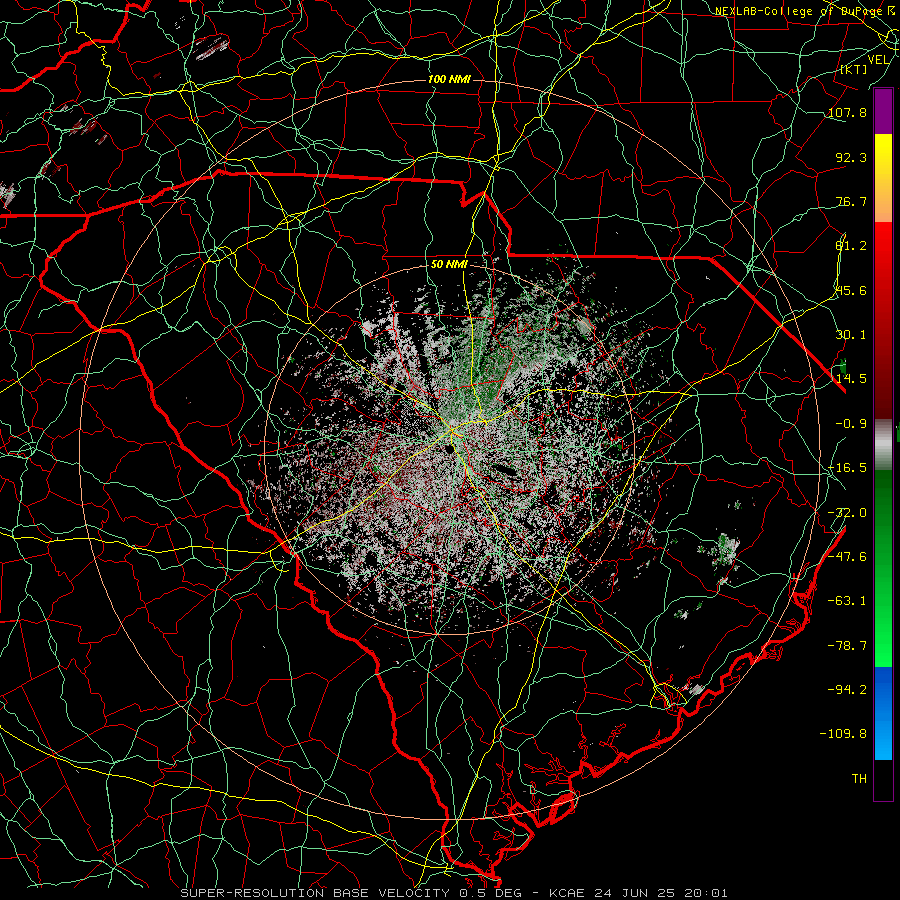Click the -109.8 value on velocity scale
Screen dimensions: 900x900
tap(843, 734)
